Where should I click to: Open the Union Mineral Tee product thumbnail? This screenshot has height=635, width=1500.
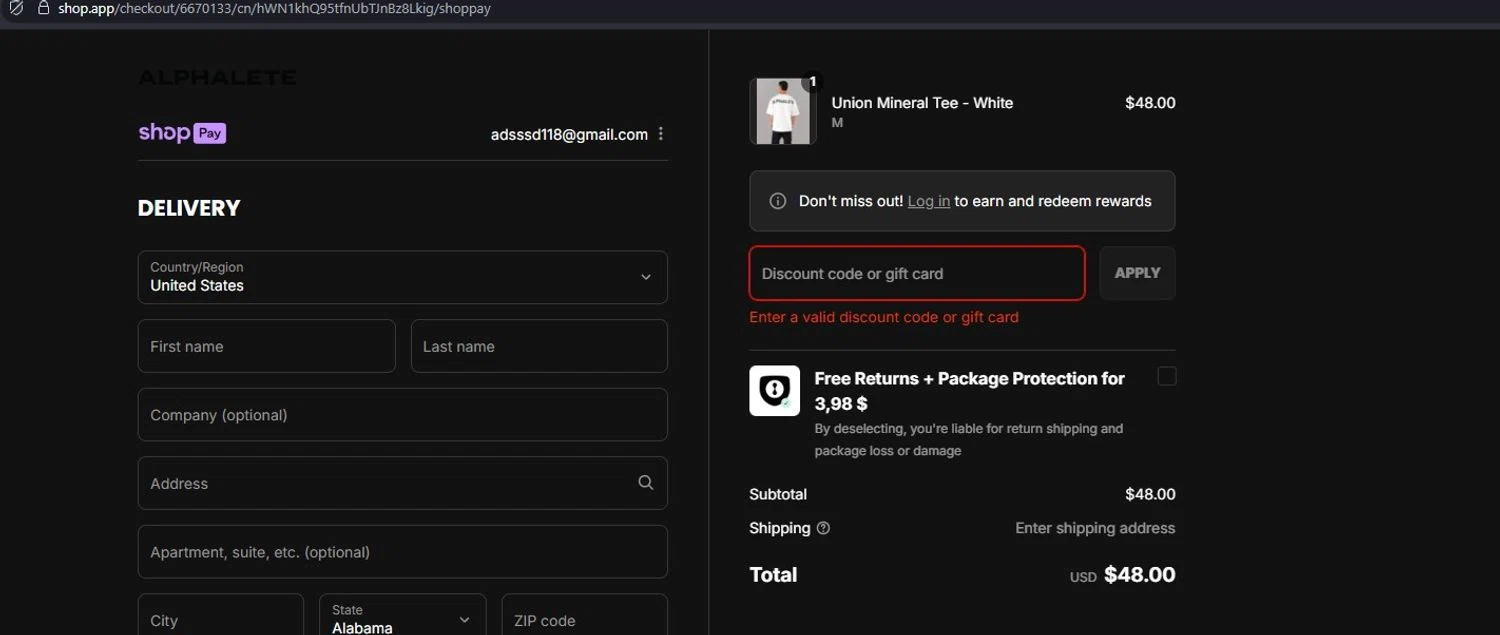783,111
